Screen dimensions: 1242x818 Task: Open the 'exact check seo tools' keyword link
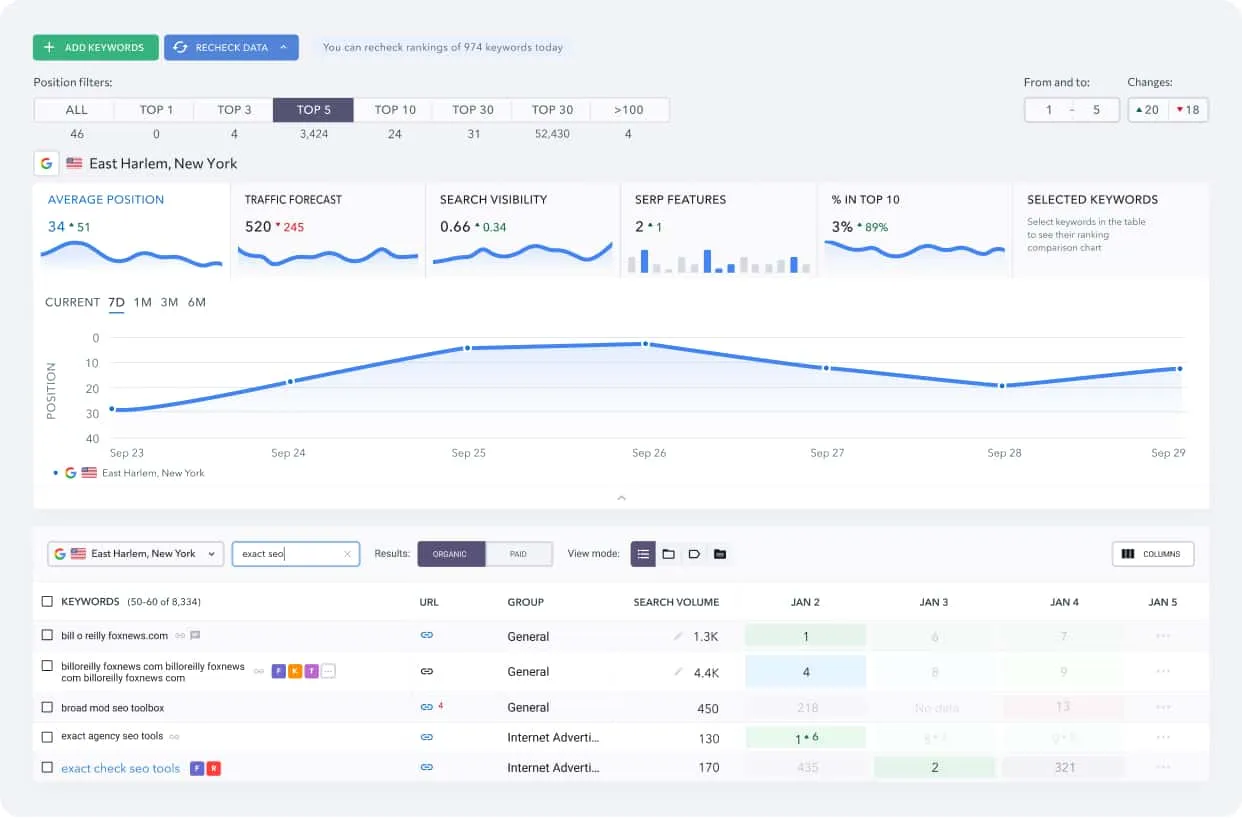(x=120, y=768)
